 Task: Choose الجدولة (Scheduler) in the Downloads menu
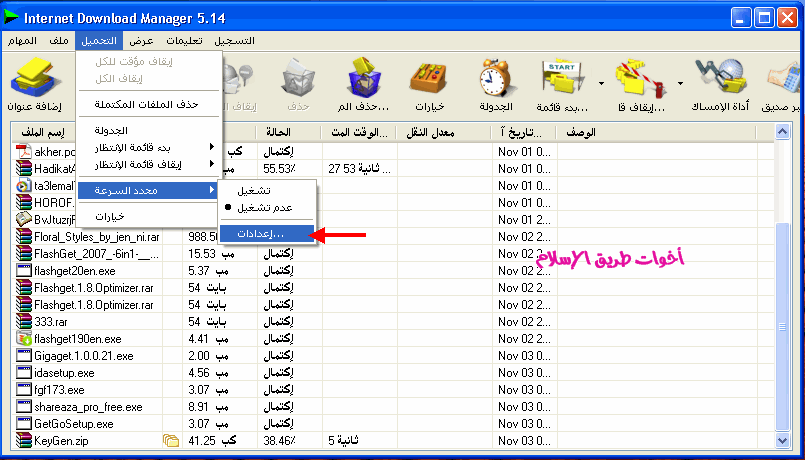[x=149, y=130]
